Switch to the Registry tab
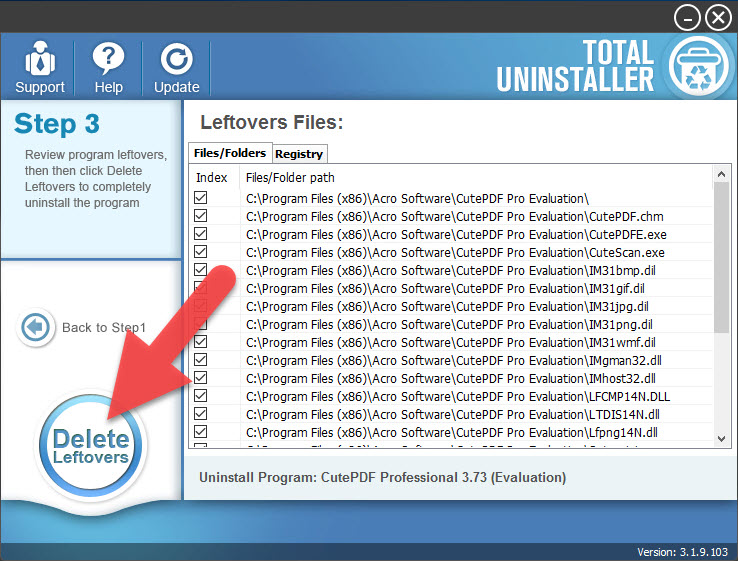 pyautogui.click(x=299, y=154)
